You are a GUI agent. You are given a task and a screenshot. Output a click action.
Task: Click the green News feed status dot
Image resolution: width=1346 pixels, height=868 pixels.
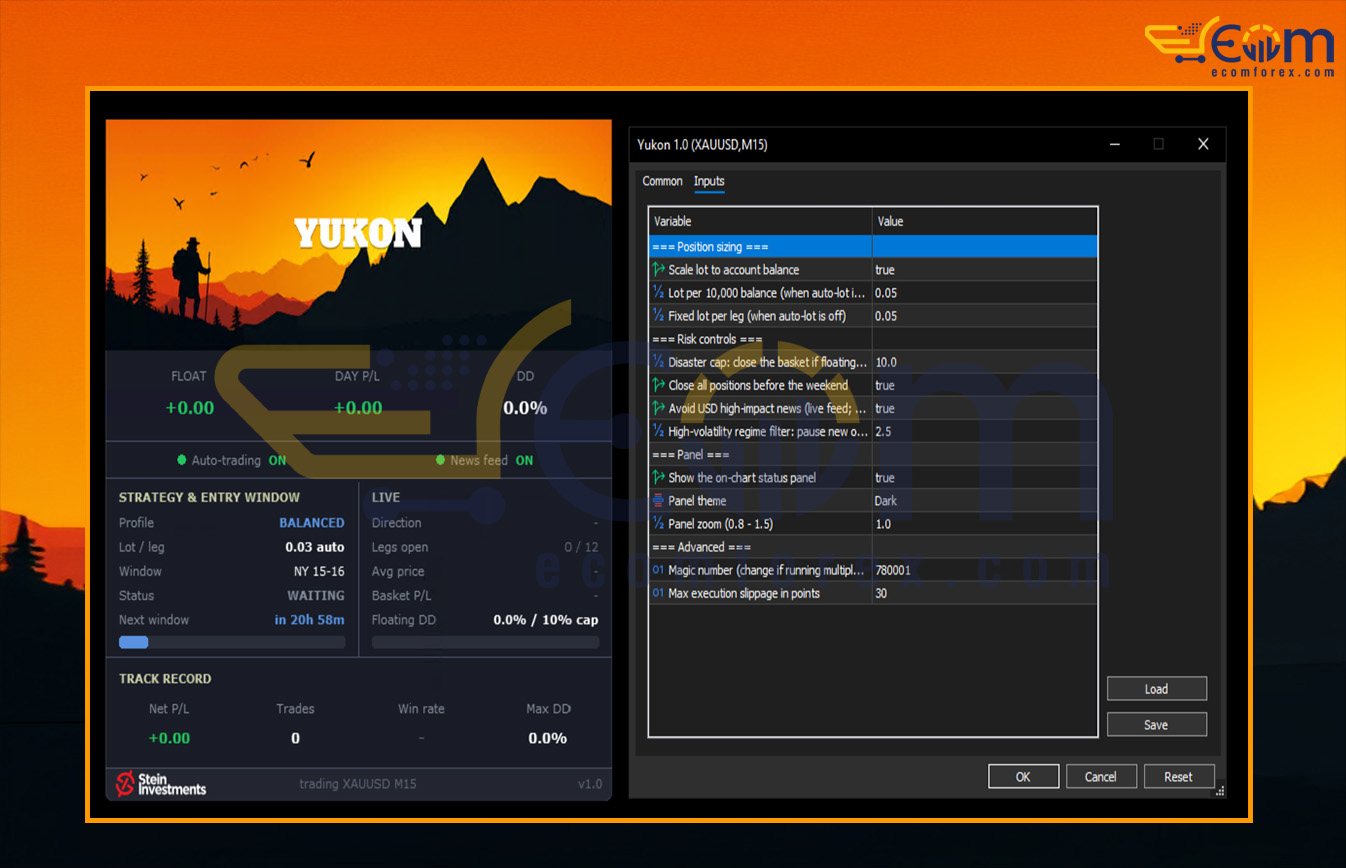pyautogui.click(x=441, y=460)
